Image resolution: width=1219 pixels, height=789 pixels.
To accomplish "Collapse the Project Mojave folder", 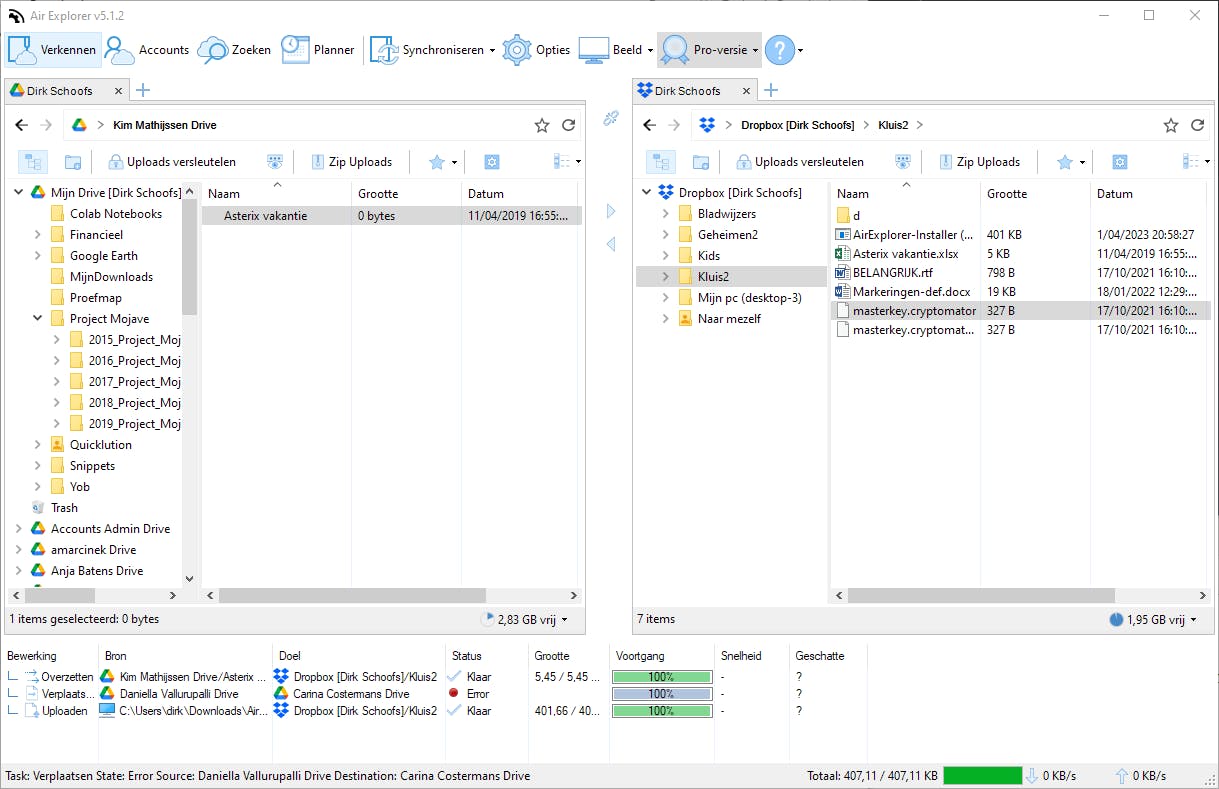I will [37, 318].
